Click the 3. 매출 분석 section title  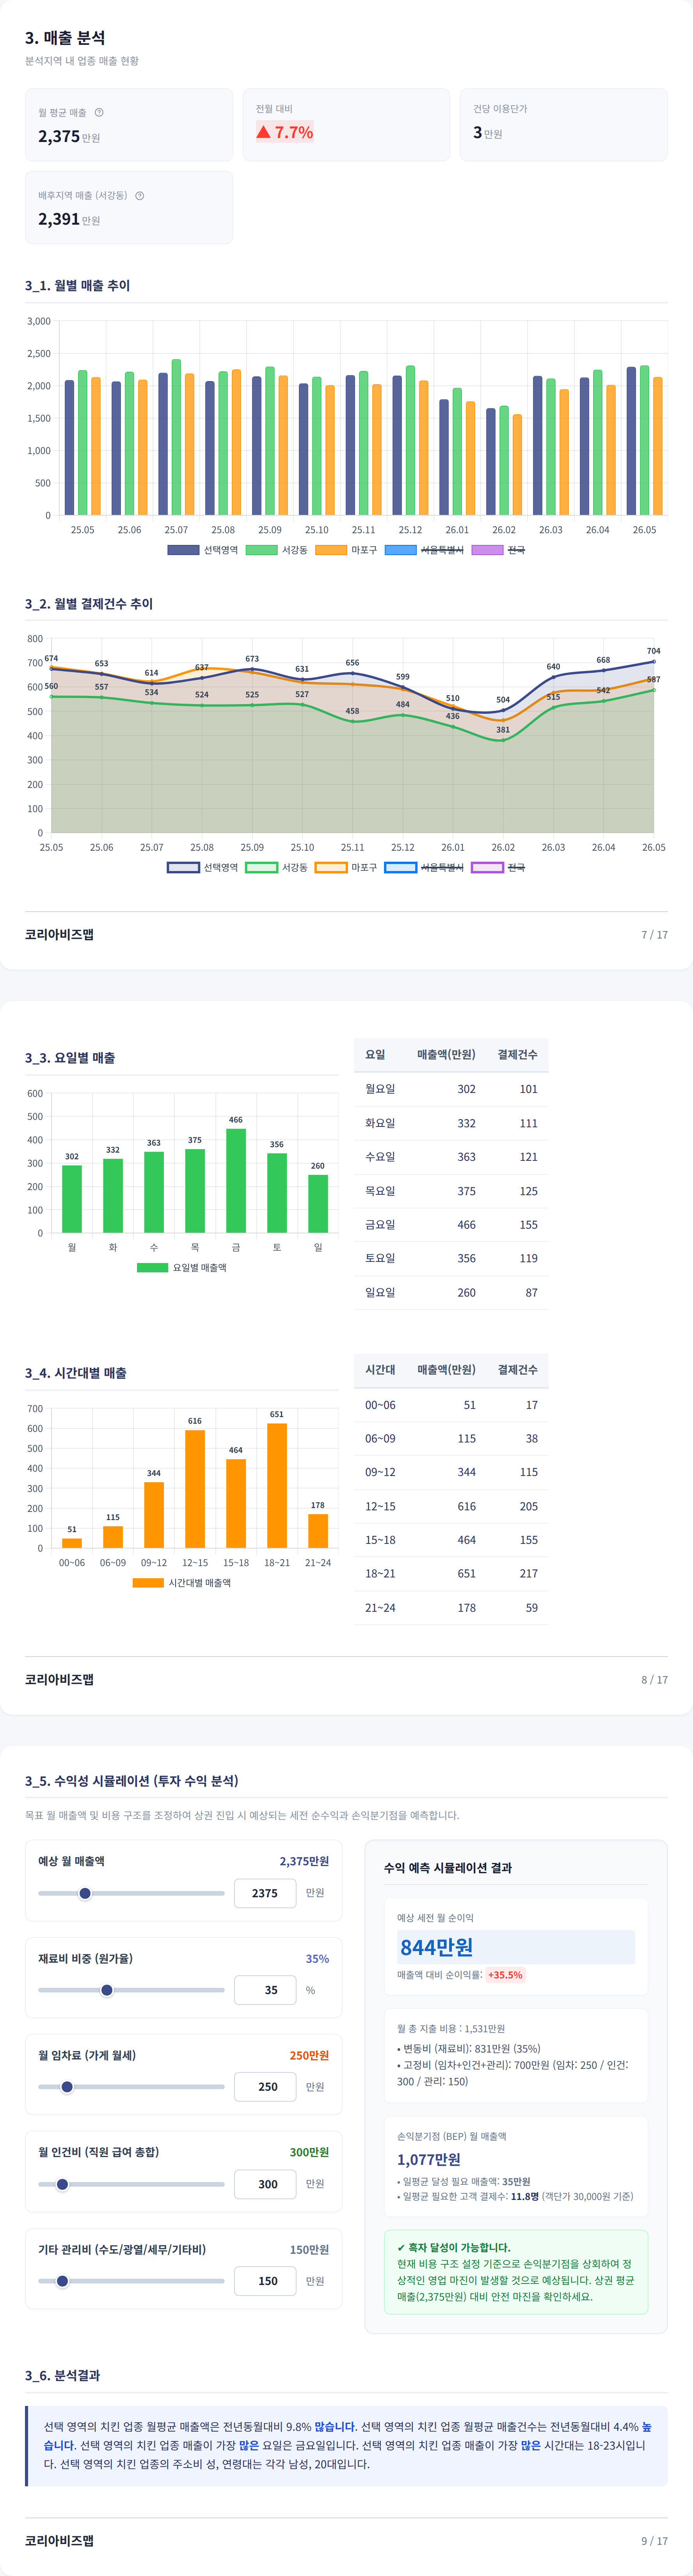65,38
